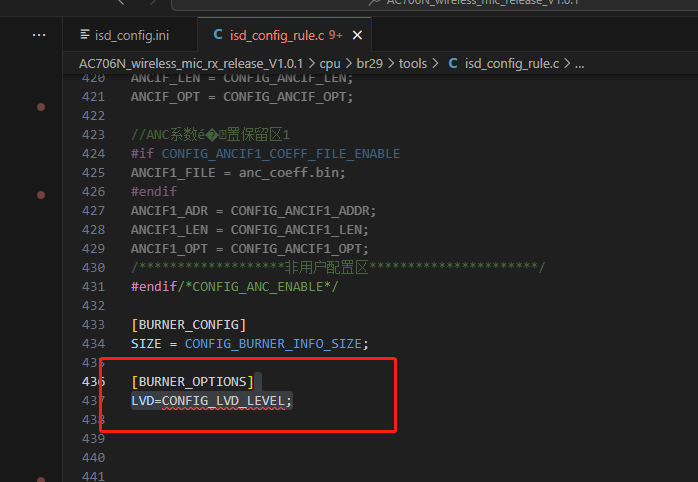698x482 pixels.
Task: Open the cpu breadcrumb folder
Action: pos(330,64)
